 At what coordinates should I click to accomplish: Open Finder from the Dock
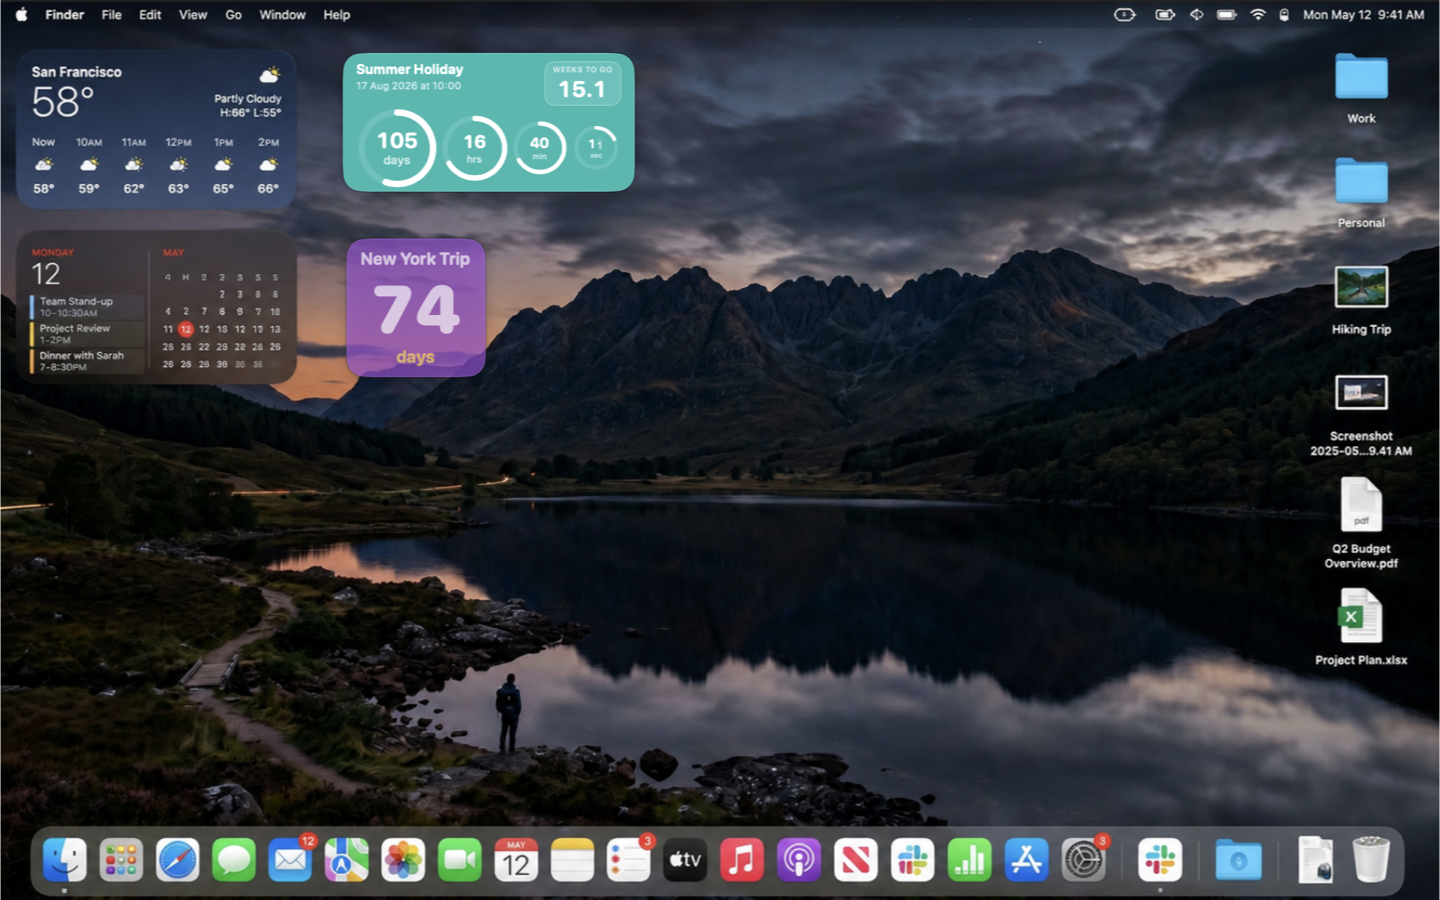pos(65,859)
